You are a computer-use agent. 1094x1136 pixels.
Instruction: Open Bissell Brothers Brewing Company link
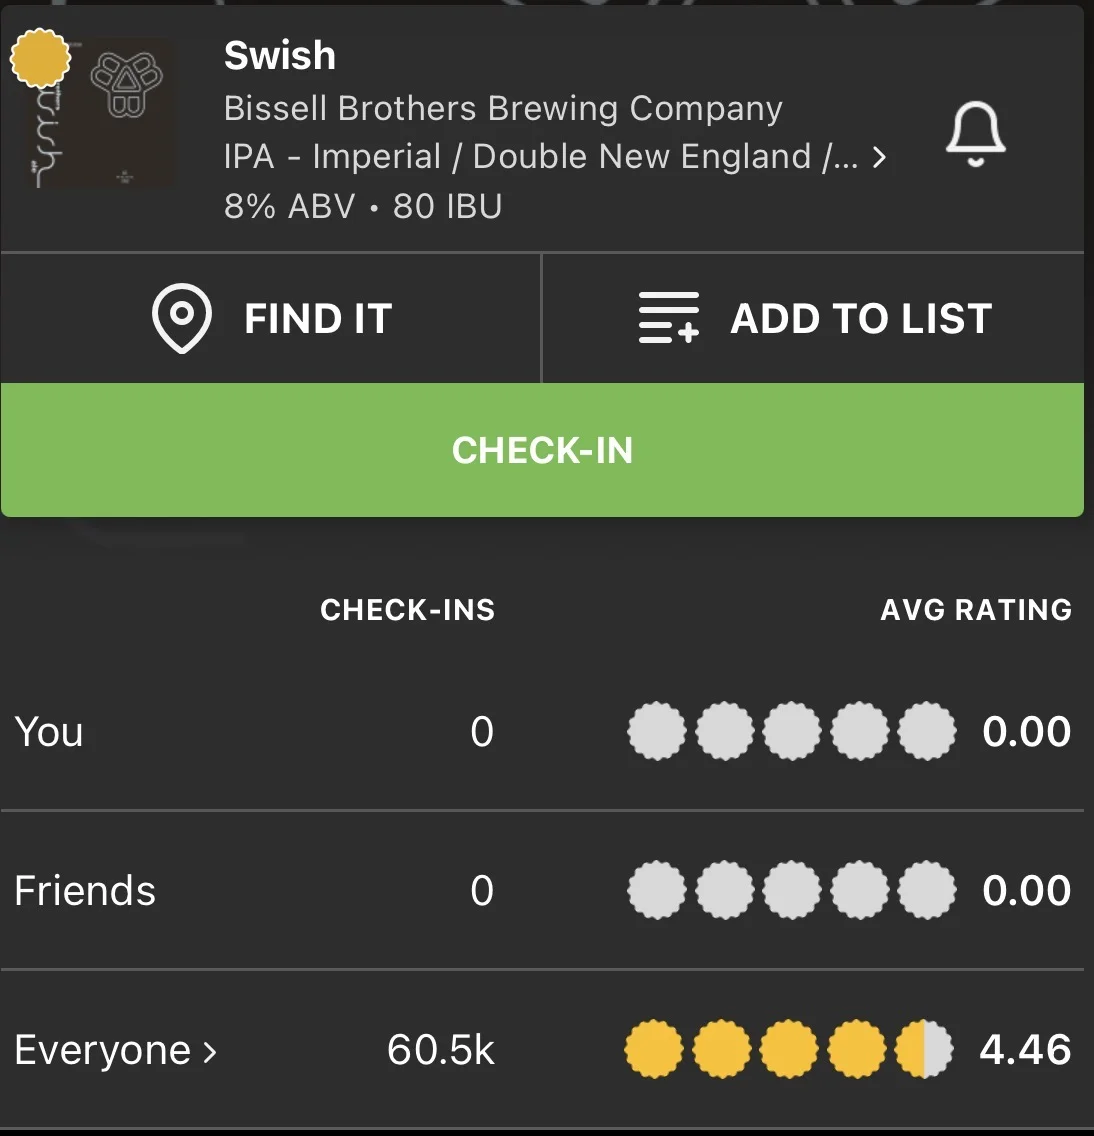point(503,109)
